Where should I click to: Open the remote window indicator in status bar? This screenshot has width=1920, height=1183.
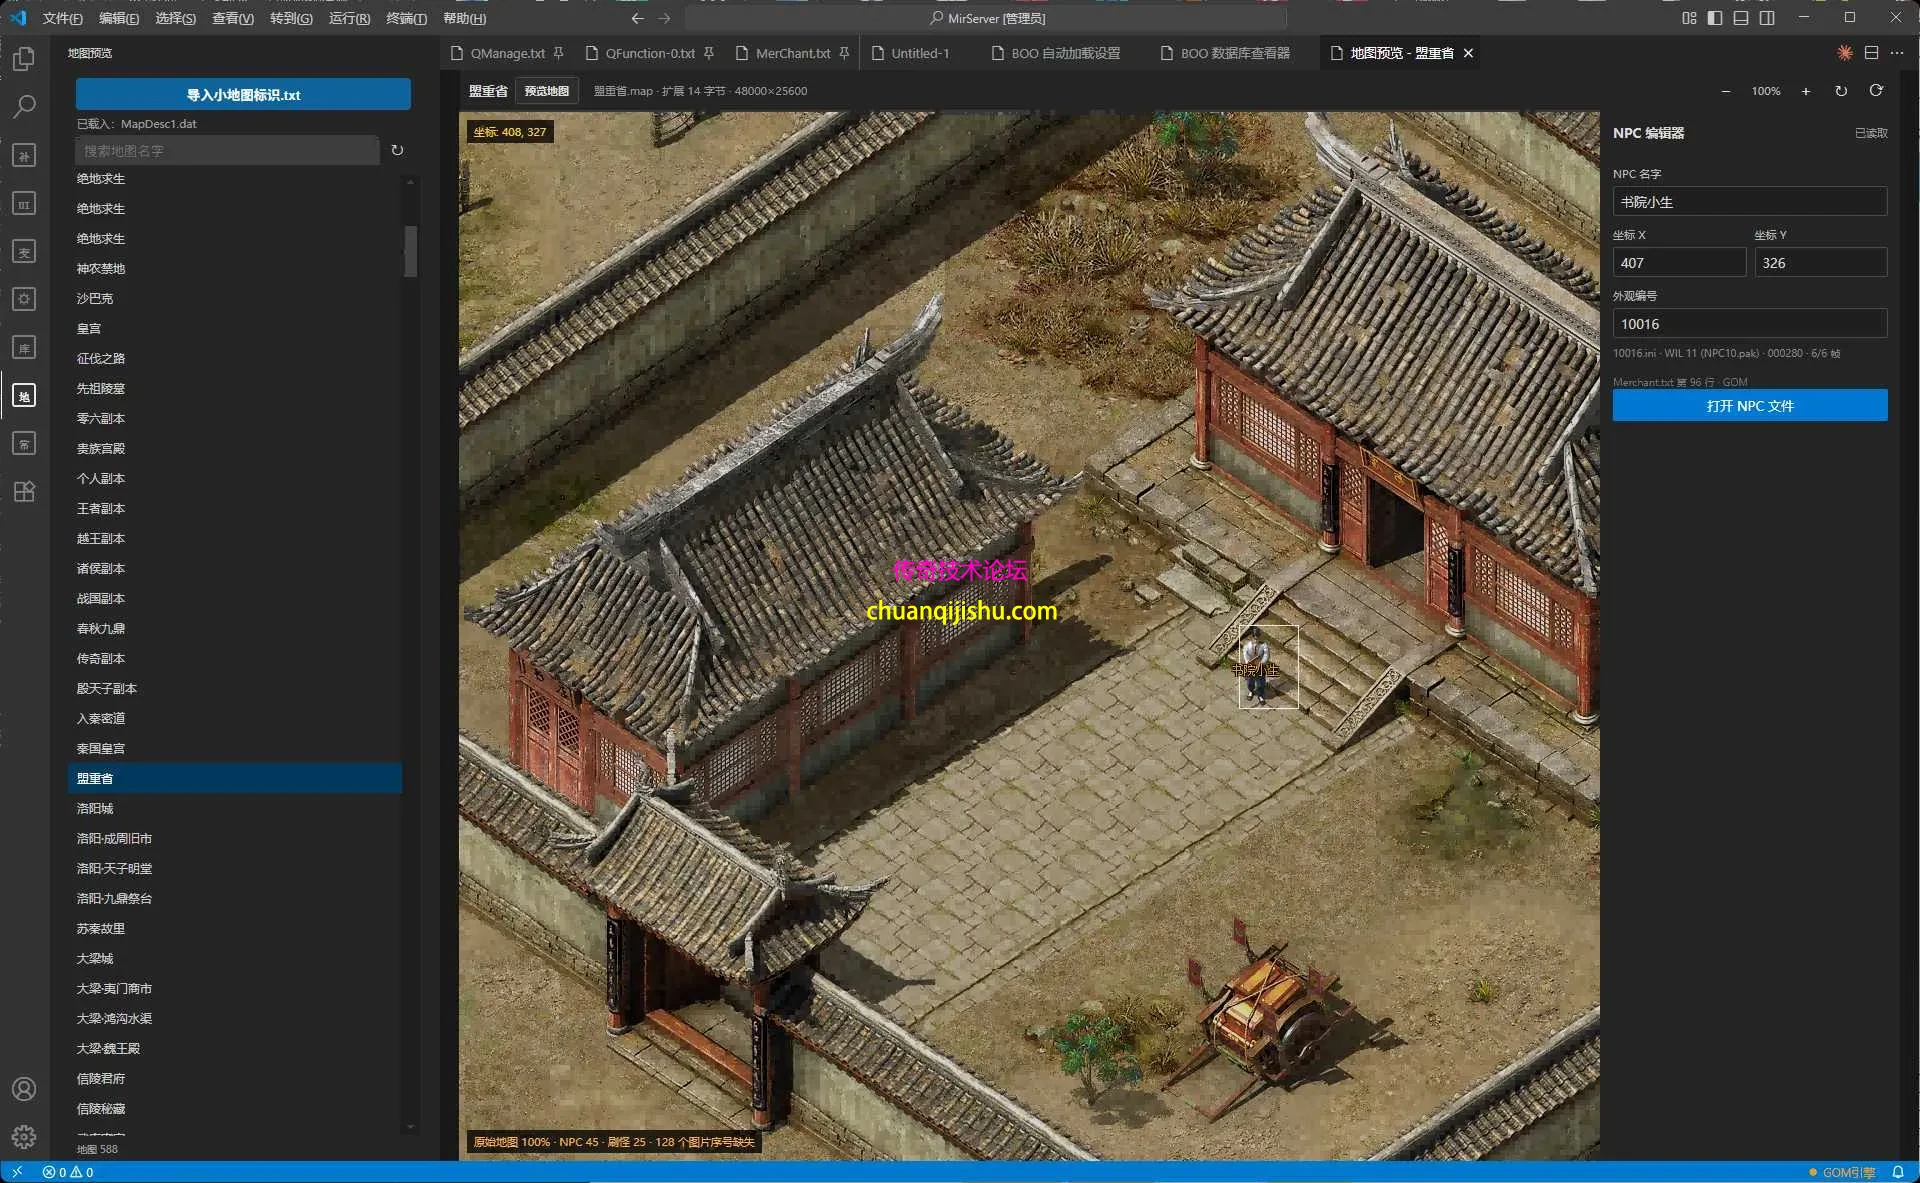coord(17,1172)
